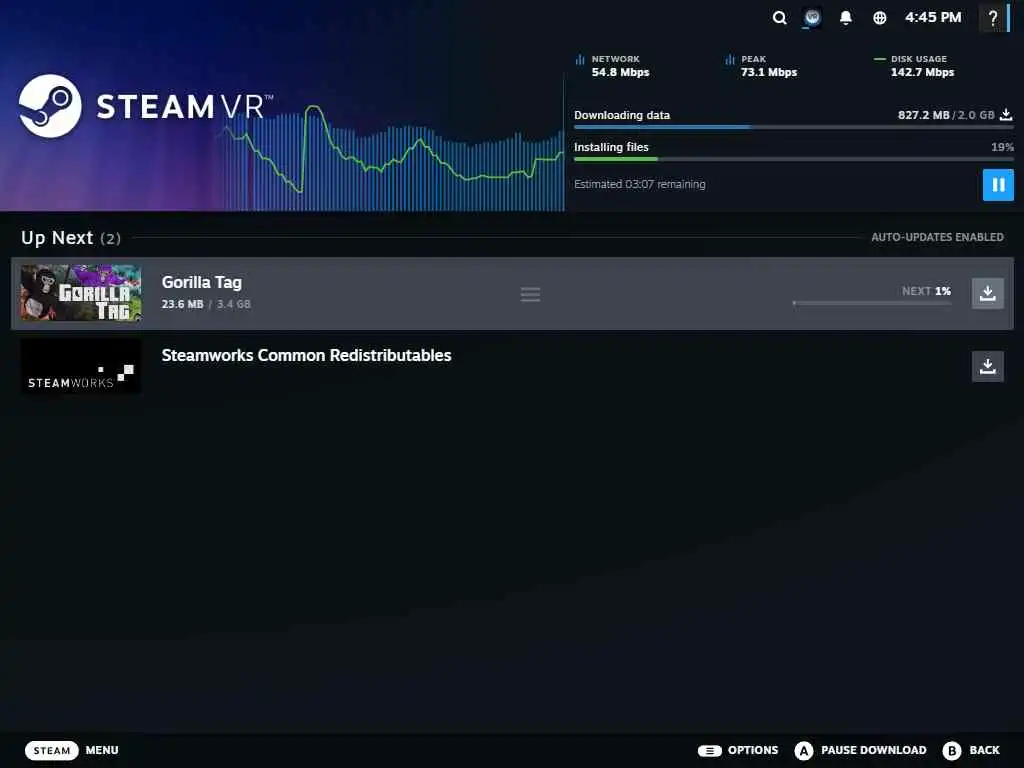1024x768 pixels.
Task: Click the STEAM menu pill button
Action: point(52,750)
